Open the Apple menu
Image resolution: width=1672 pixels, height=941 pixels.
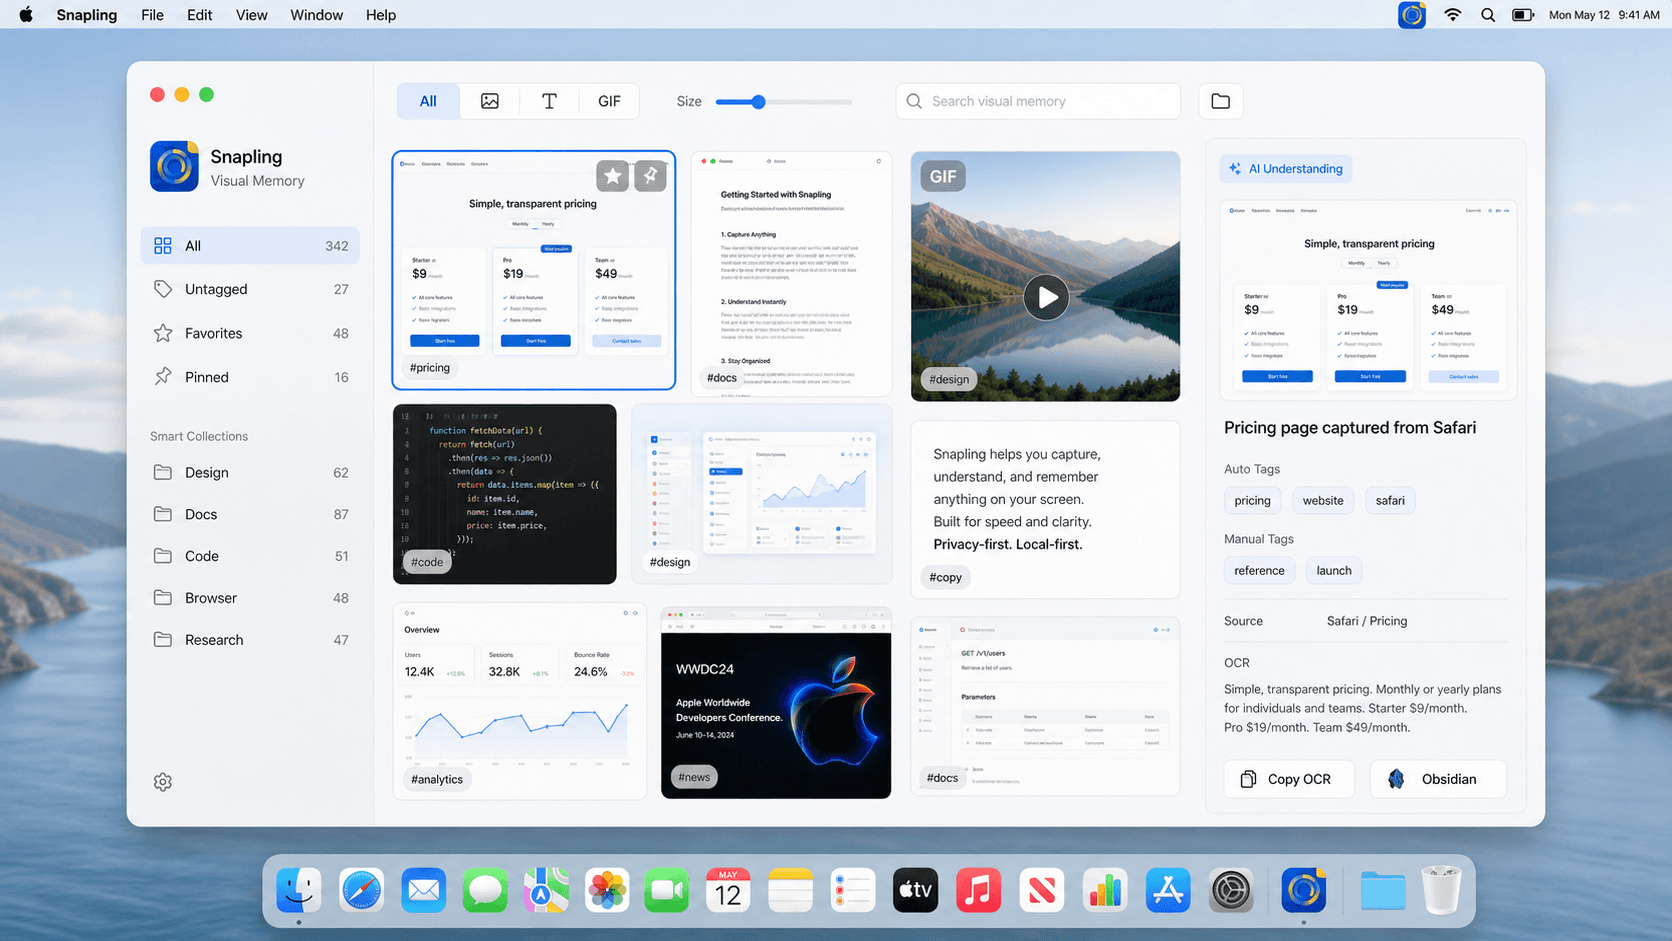26,15
